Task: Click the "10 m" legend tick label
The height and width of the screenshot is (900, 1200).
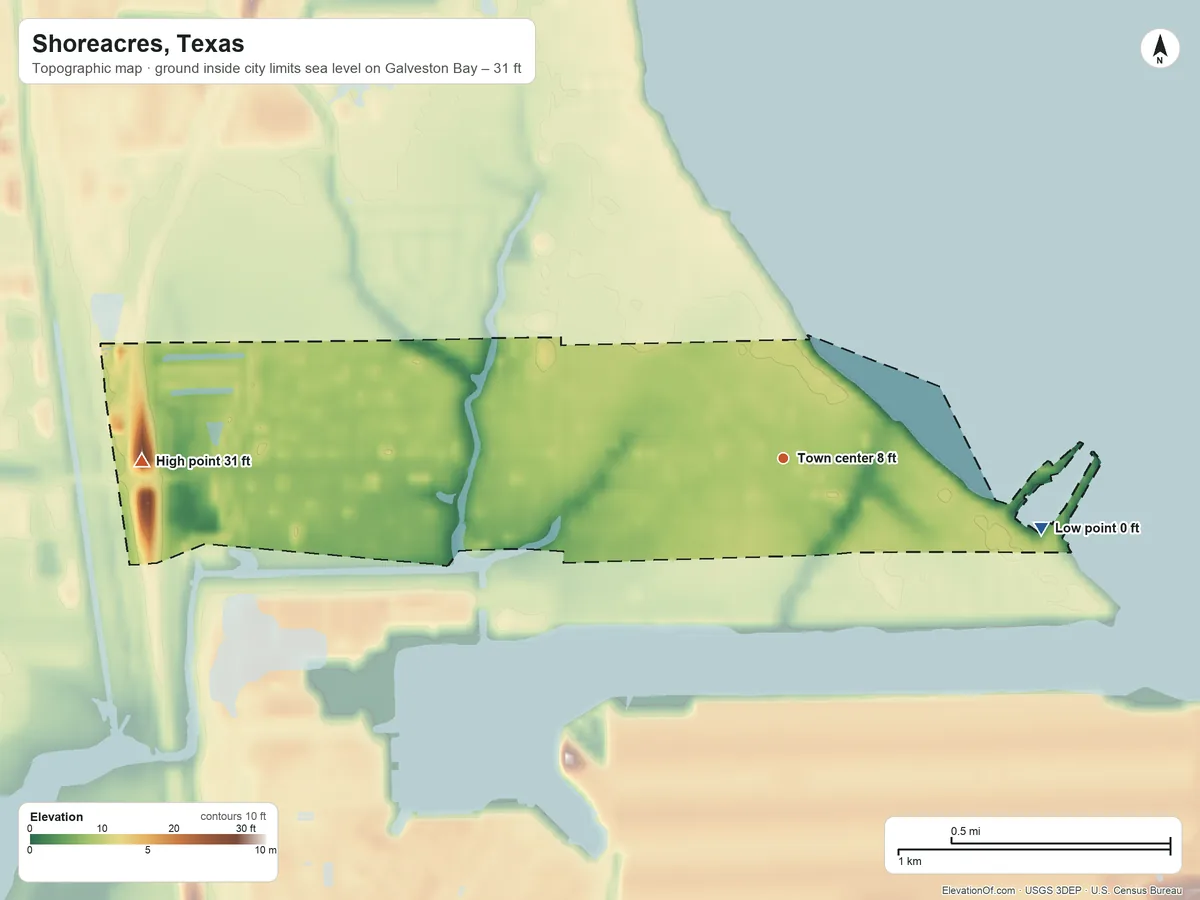Action: pyautogui.click(x=265, y=851)
